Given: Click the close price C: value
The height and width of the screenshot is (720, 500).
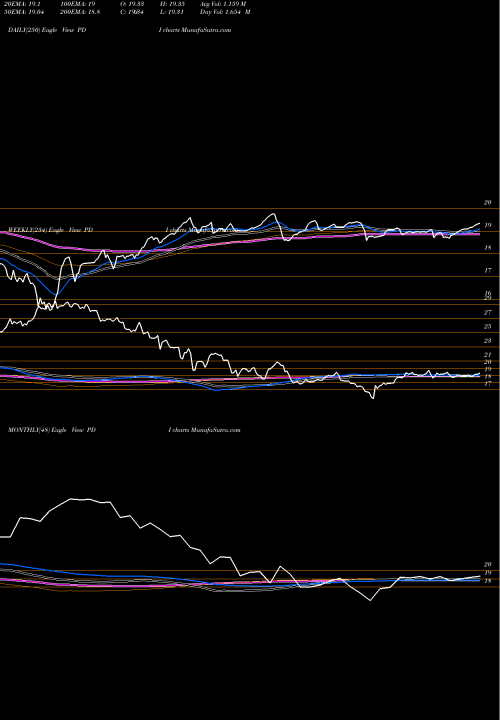Looking at the screenshot, I should [132, 12].
